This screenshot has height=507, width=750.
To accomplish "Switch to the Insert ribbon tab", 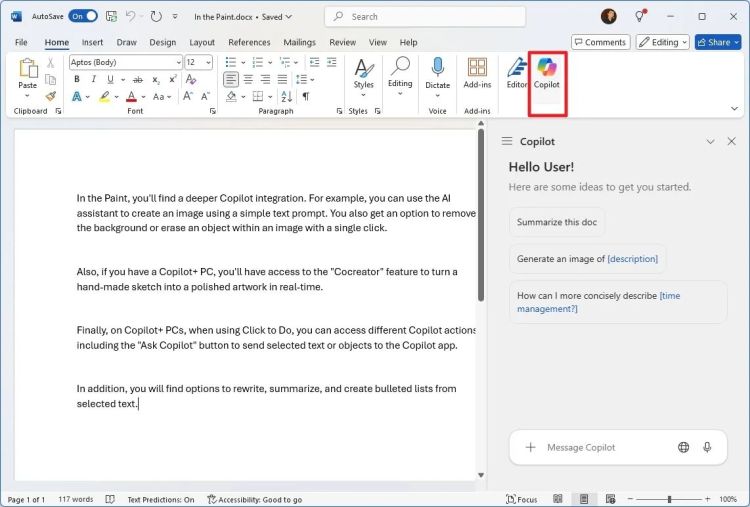I will click(92, 42).
